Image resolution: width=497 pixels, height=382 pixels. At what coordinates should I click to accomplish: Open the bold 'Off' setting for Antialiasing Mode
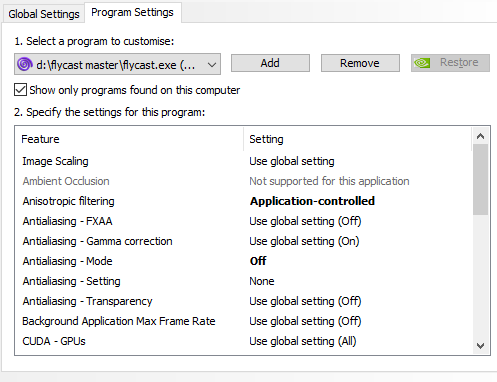click(x=258, y=261)
